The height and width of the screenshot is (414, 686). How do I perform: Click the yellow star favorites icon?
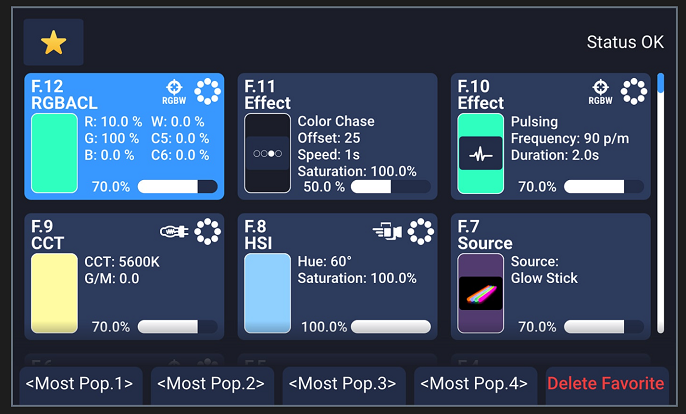53,42
